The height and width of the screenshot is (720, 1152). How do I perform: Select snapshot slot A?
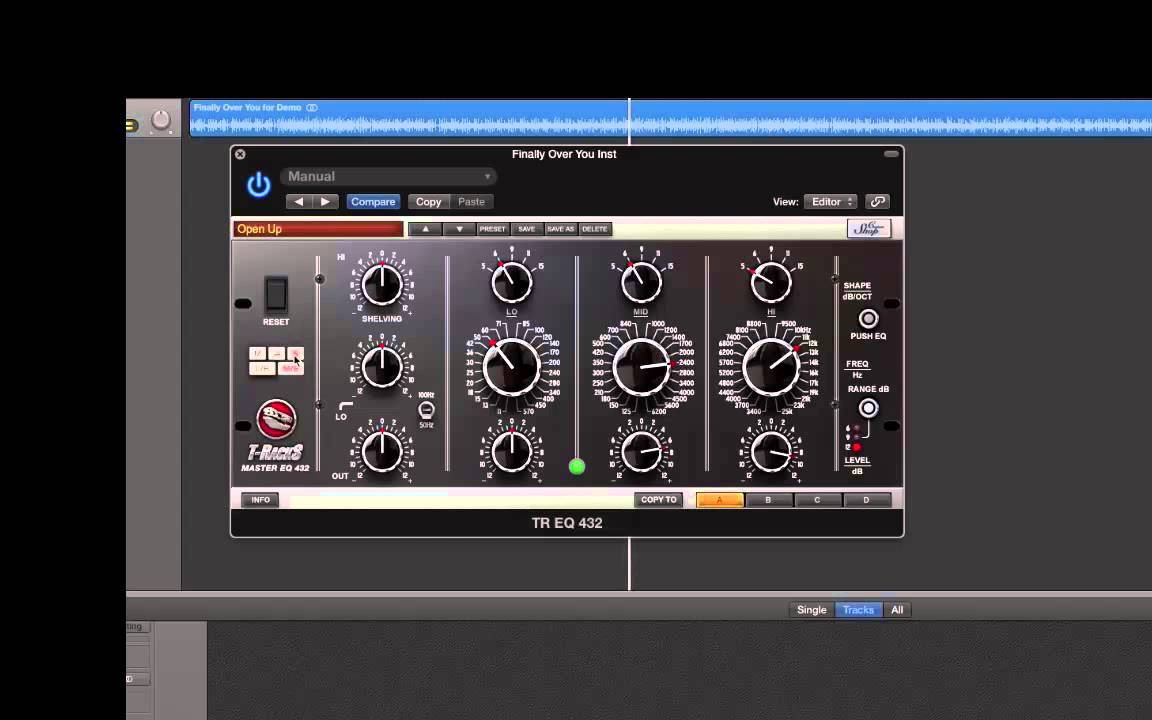click(x=720, y=500)
